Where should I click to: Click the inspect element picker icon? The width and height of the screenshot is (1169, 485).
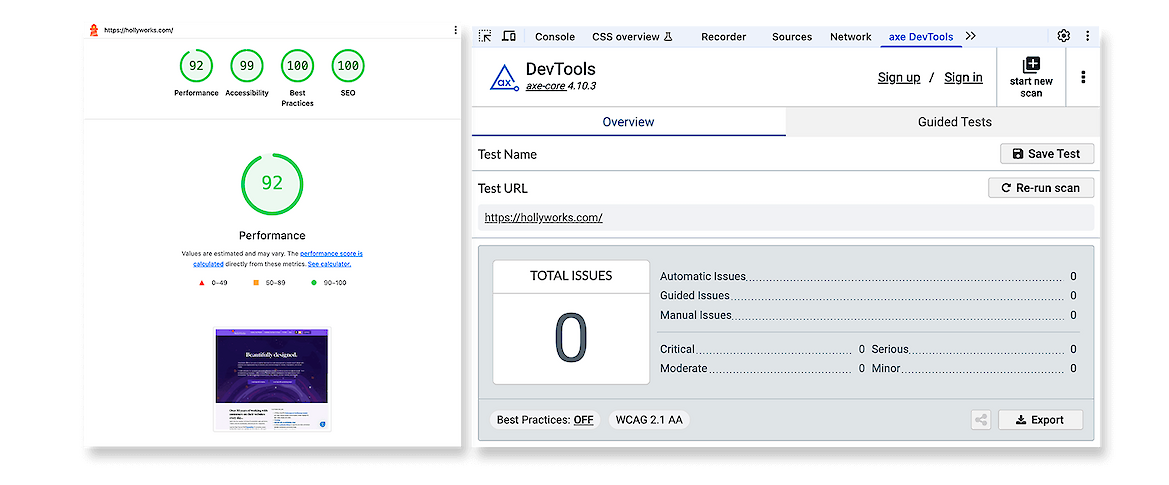[x=485, y=36]
